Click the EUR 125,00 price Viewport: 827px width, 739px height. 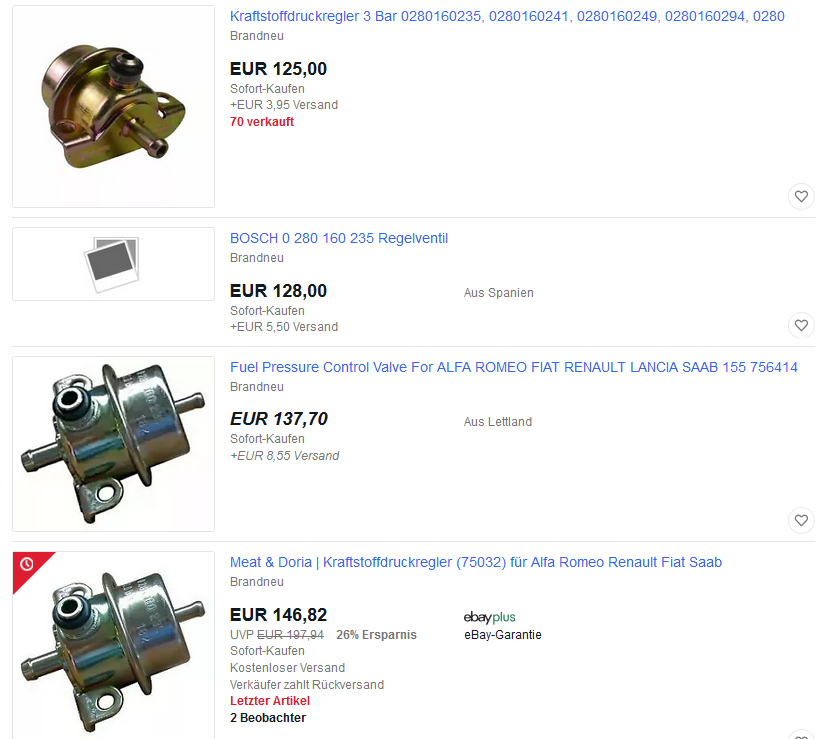coord(278,69)
